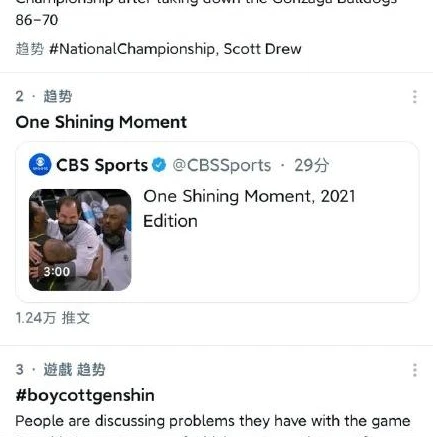Click empty area of CBS Sports tweet card
This screenshot has height=437, width=433.
[x=273, y=263]
